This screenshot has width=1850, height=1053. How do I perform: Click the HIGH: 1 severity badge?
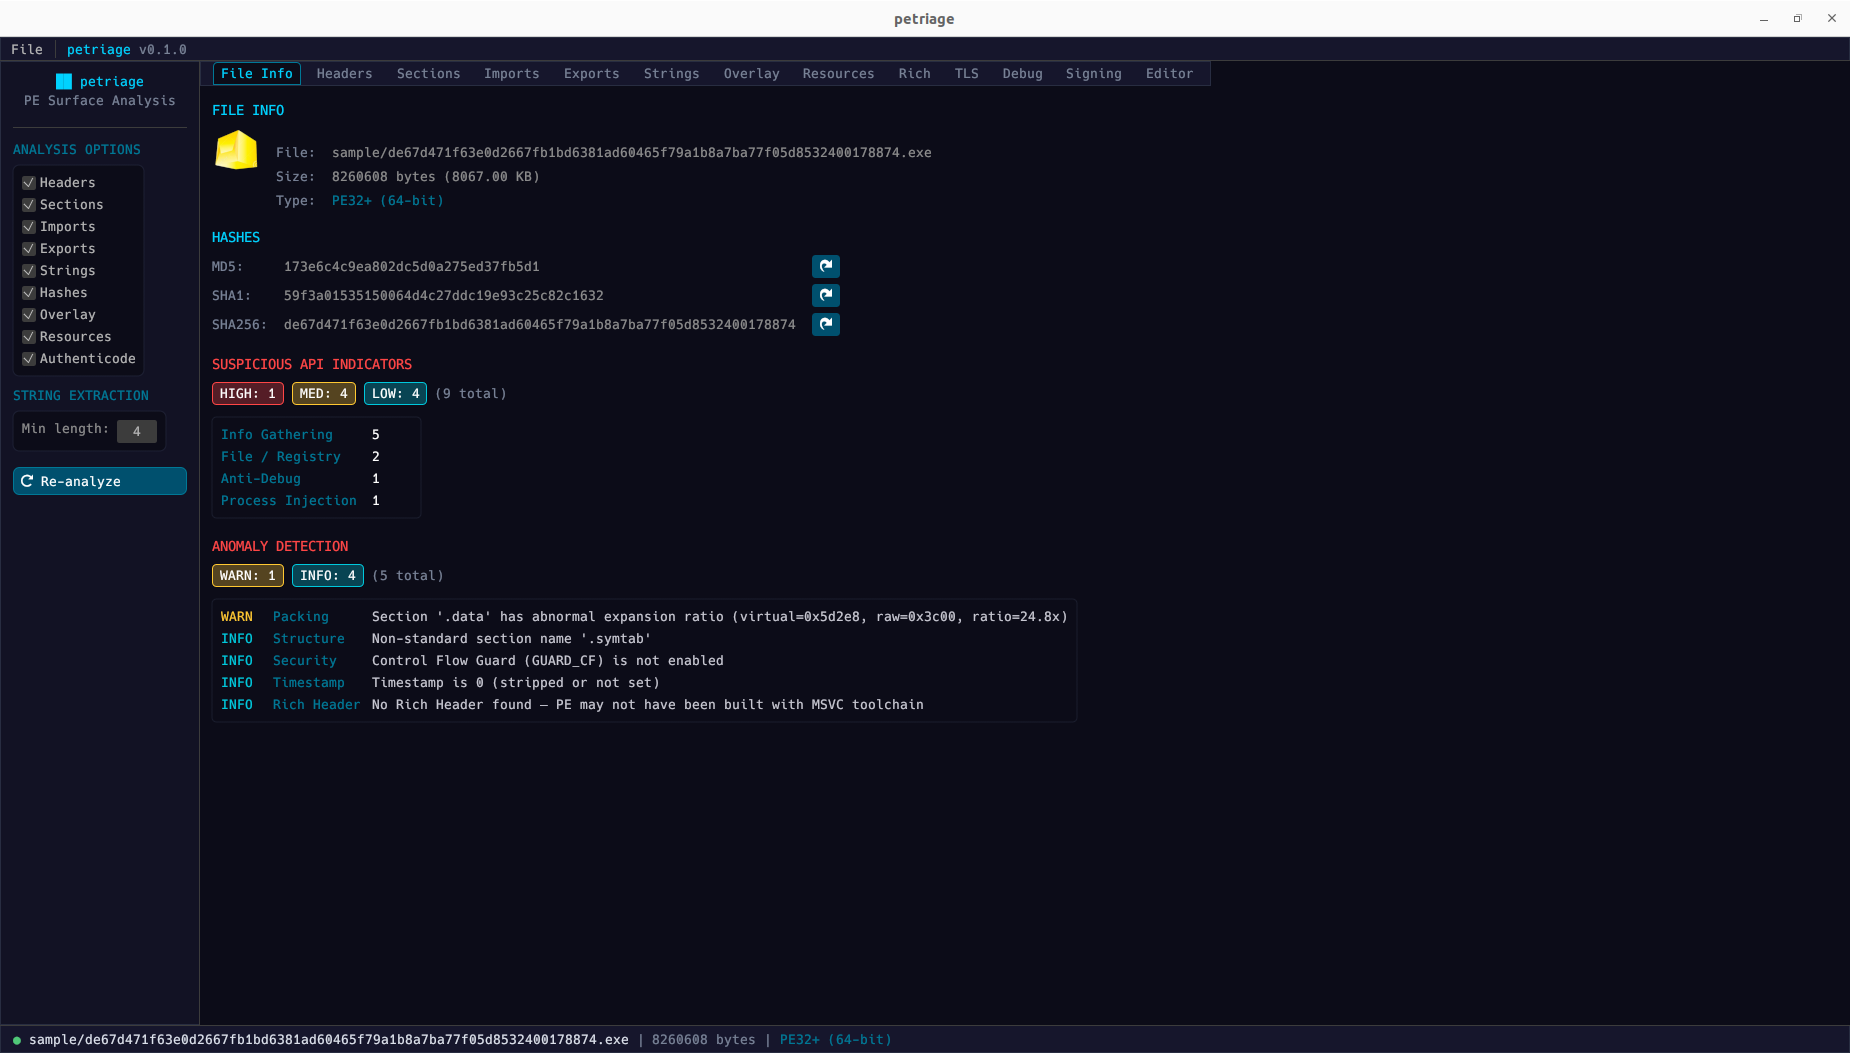tap(247, 393)
